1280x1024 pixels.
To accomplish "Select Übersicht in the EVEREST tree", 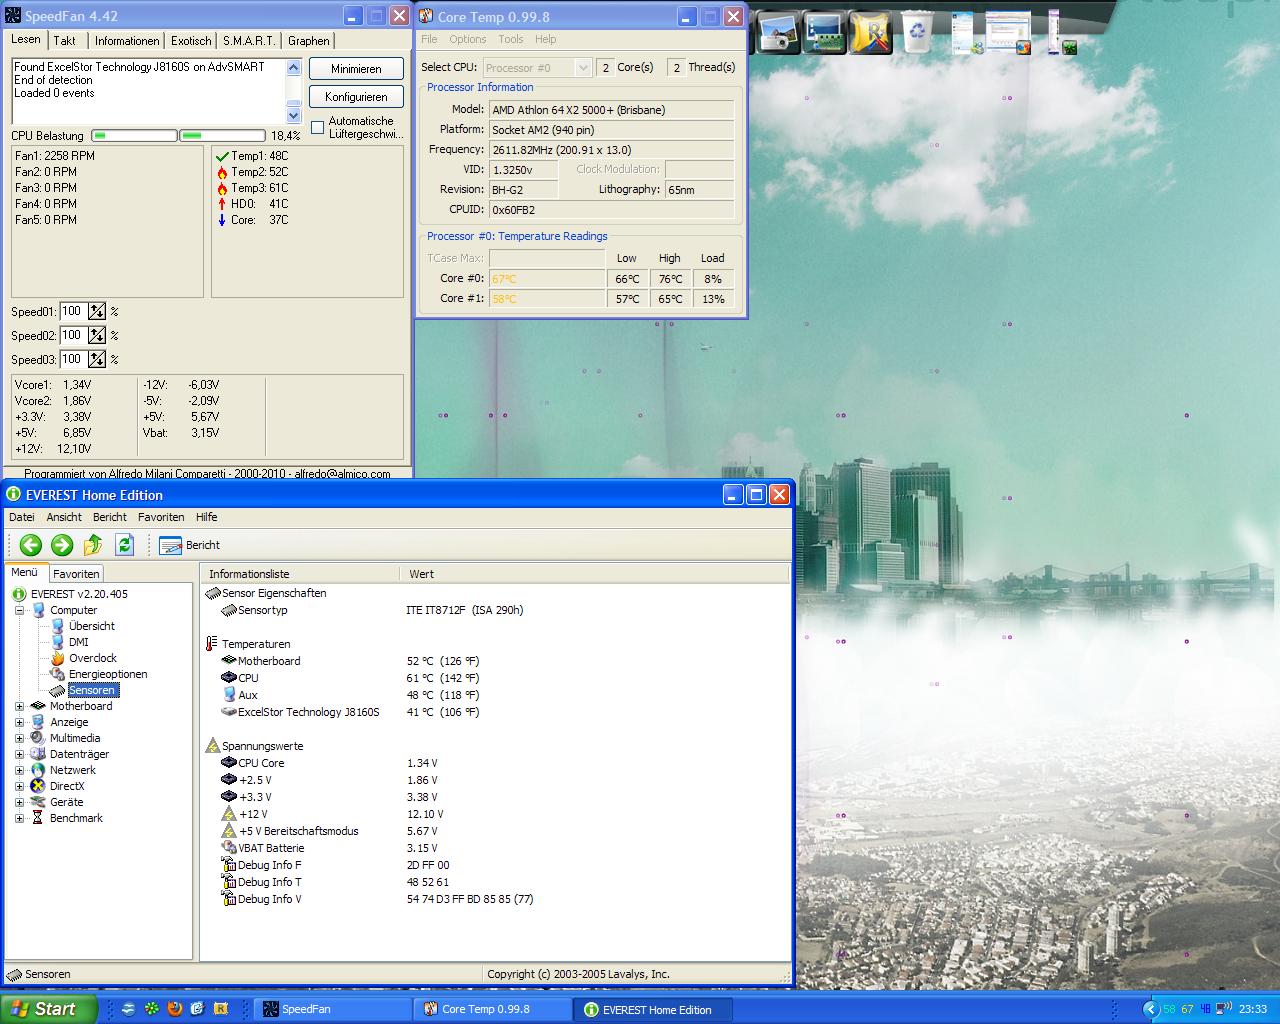I will (91, 626).
